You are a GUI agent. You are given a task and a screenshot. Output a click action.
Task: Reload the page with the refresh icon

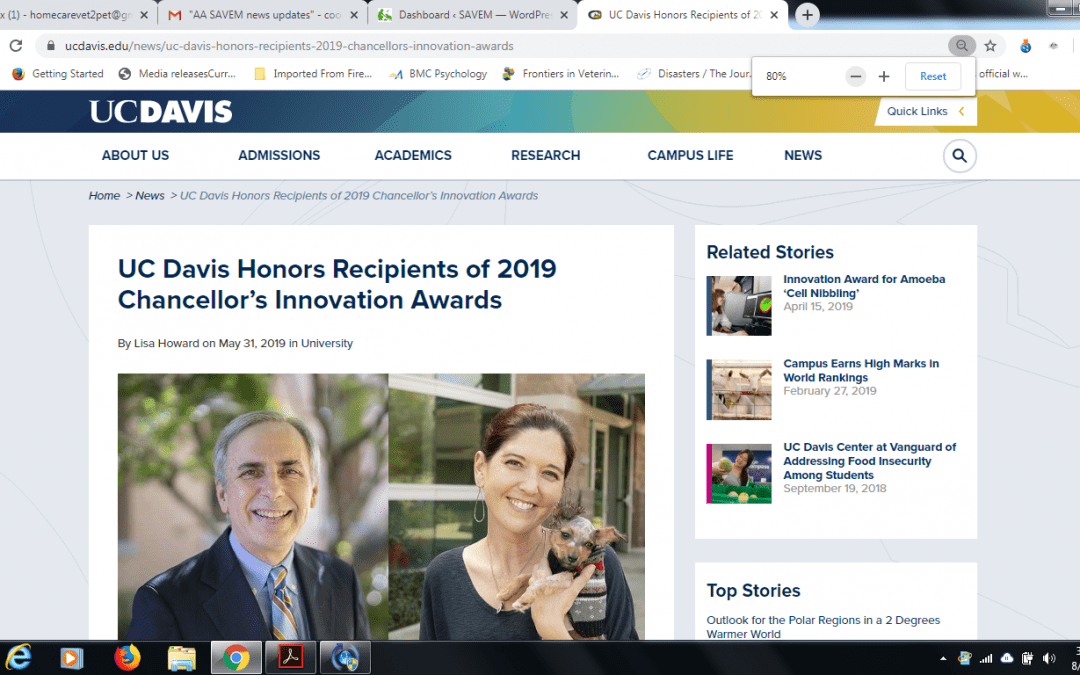click(16, 46)
